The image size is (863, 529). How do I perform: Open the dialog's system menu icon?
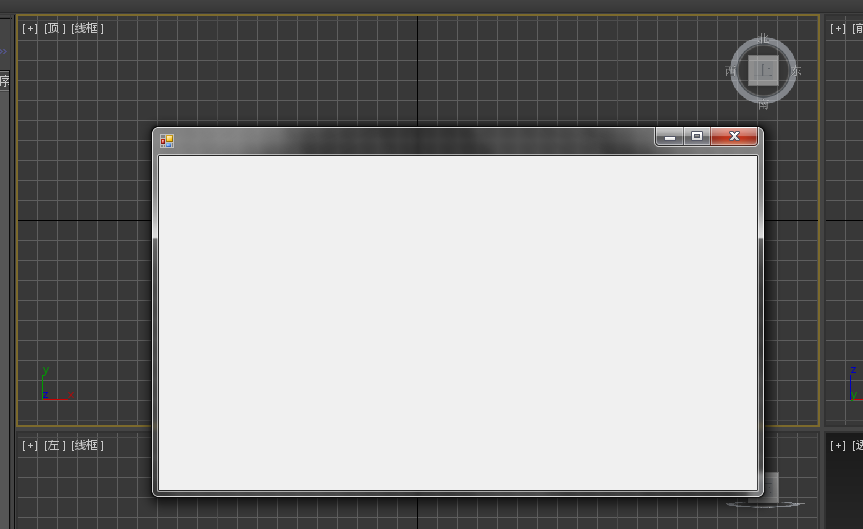point(167,141)
